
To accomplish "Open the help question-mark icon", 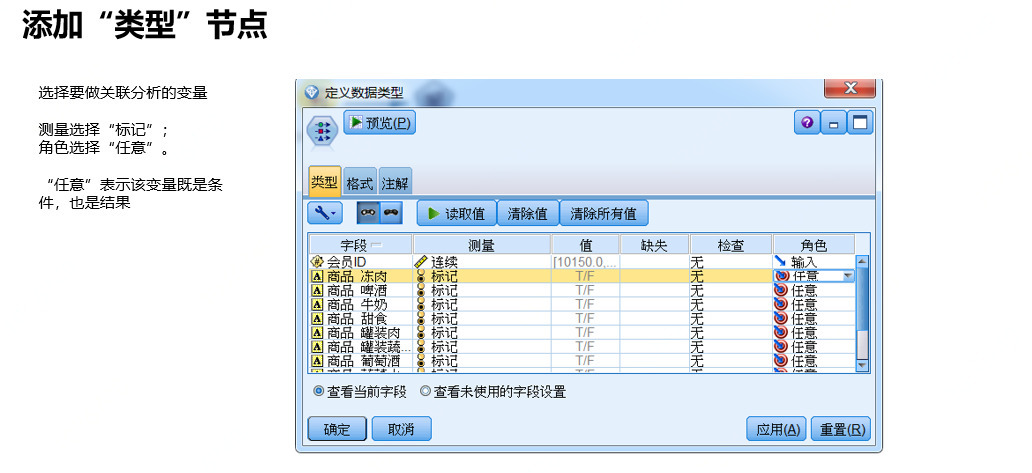I will [807, 122].
